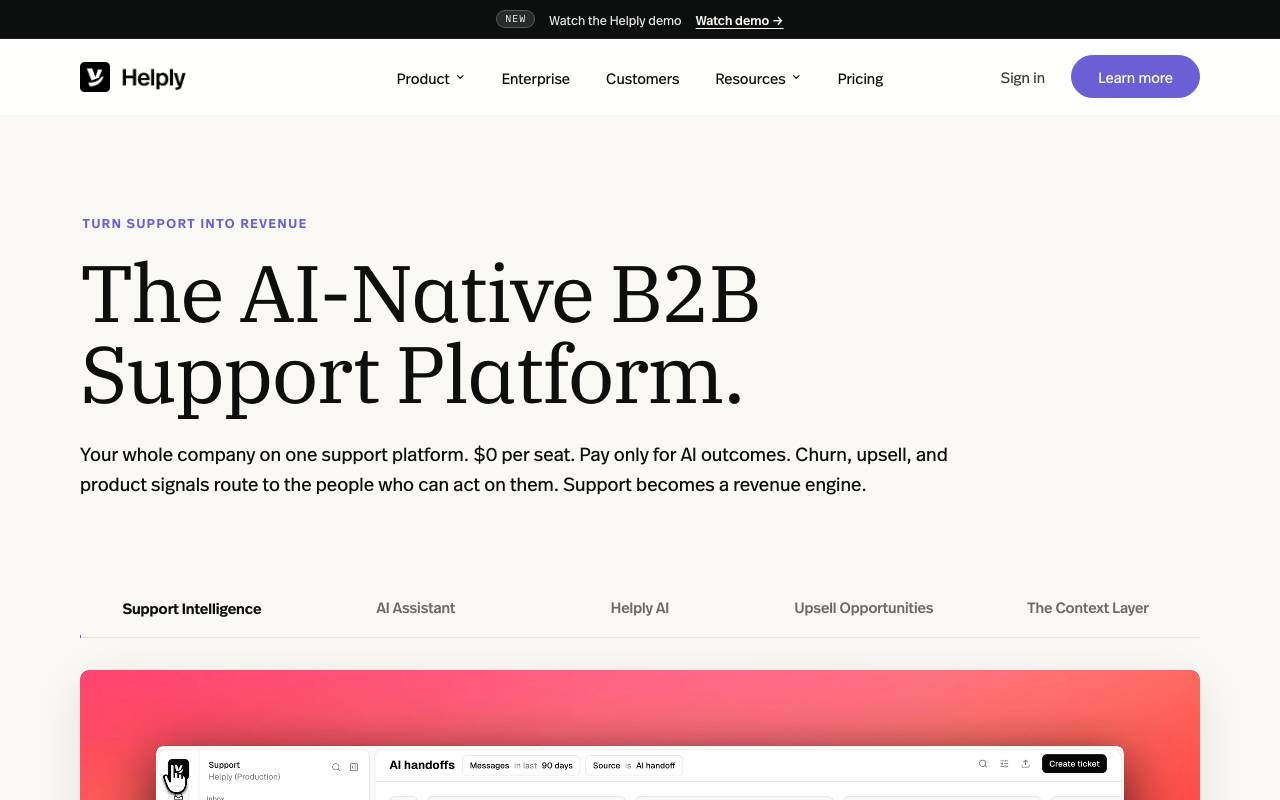The width and height of the screenshot is (1280, 800).
Task: Click the NEW badge in the top banner
Action: coord(515,19)
